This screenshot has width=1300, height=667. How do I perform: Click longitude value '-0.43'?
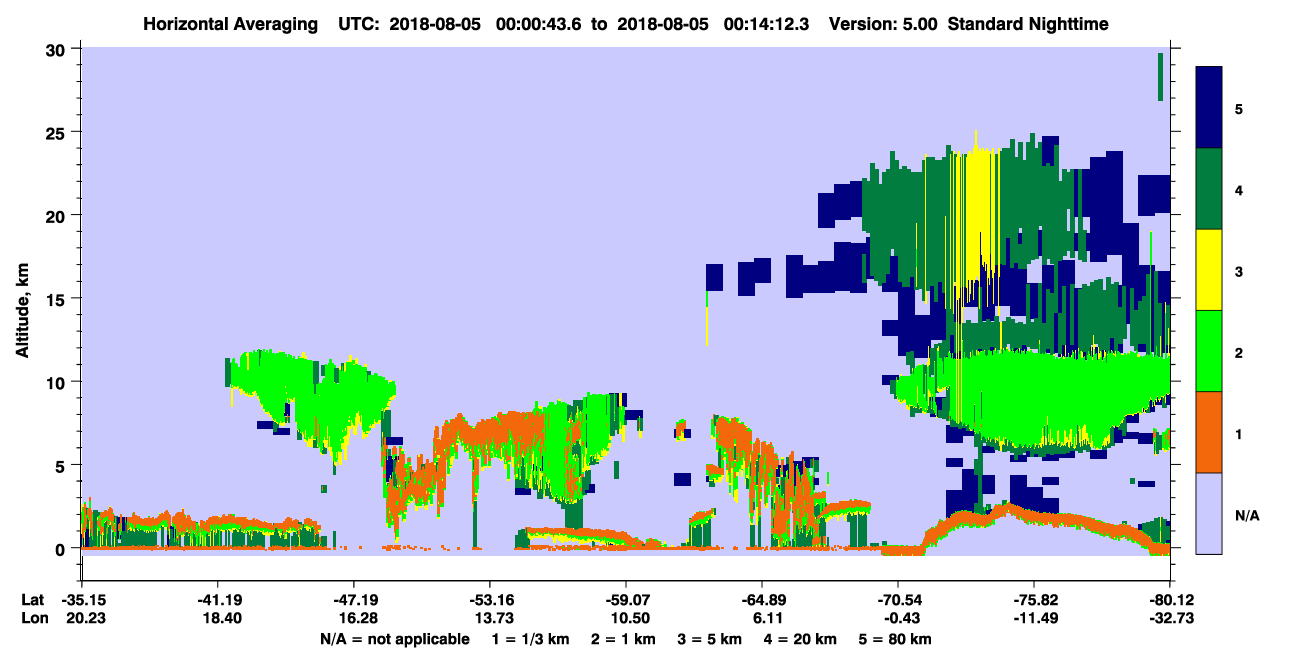(898, 619)
